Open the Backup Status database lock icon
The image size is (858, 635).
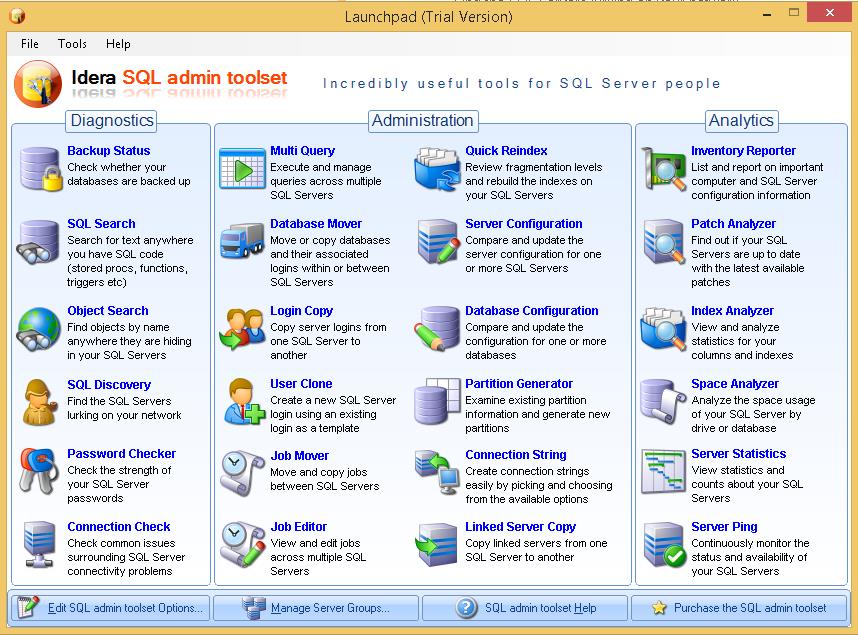40,169
